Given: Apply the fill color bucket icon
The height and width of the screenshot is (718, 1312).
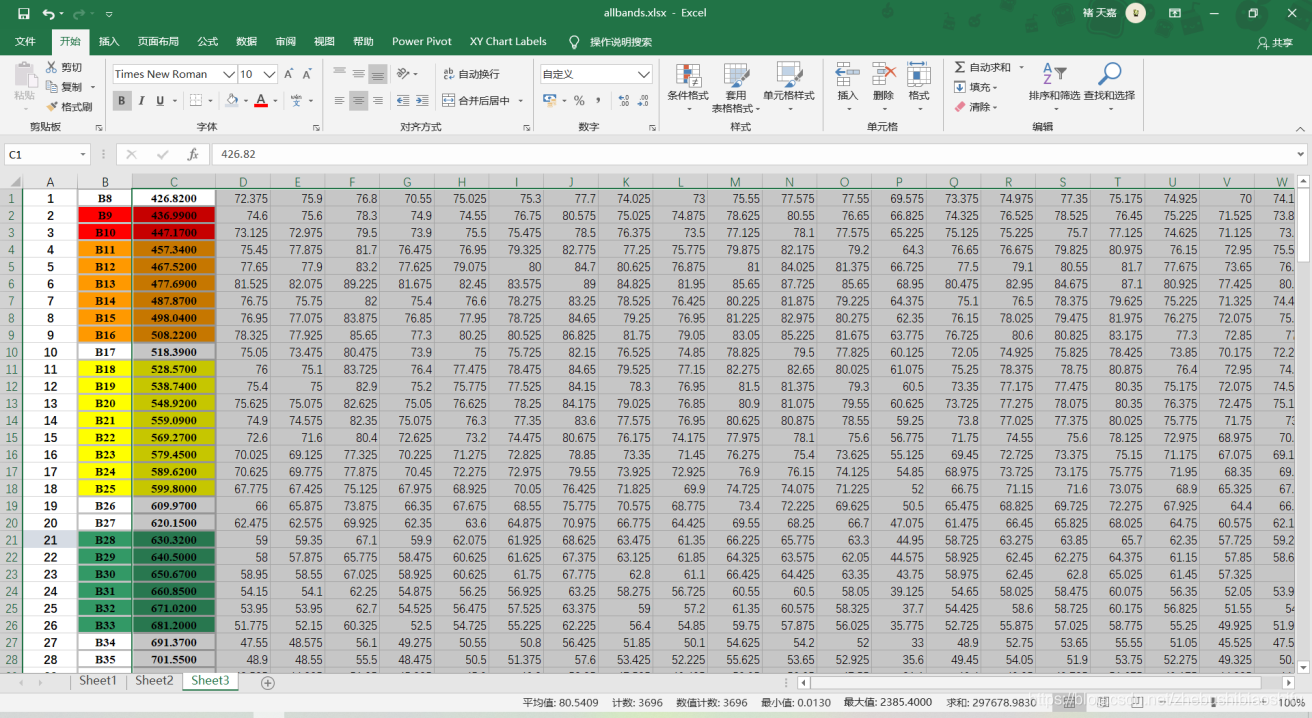Looking at the screenshot, I should 231,100.
